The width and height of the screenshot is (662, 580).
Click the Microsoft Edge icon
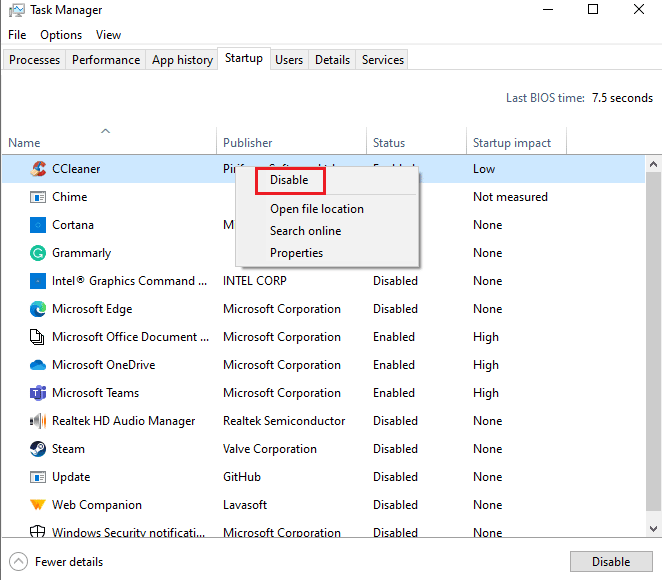38,309
